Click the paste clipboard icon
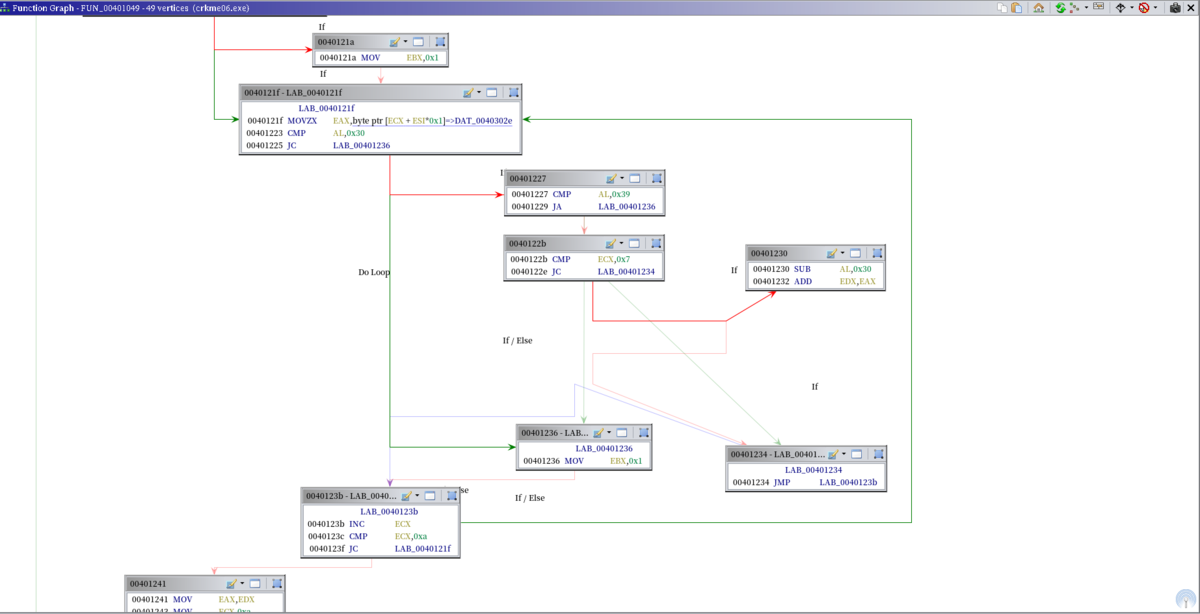The width and height of the screenshot is (1200, 614). pos(1016,7)
